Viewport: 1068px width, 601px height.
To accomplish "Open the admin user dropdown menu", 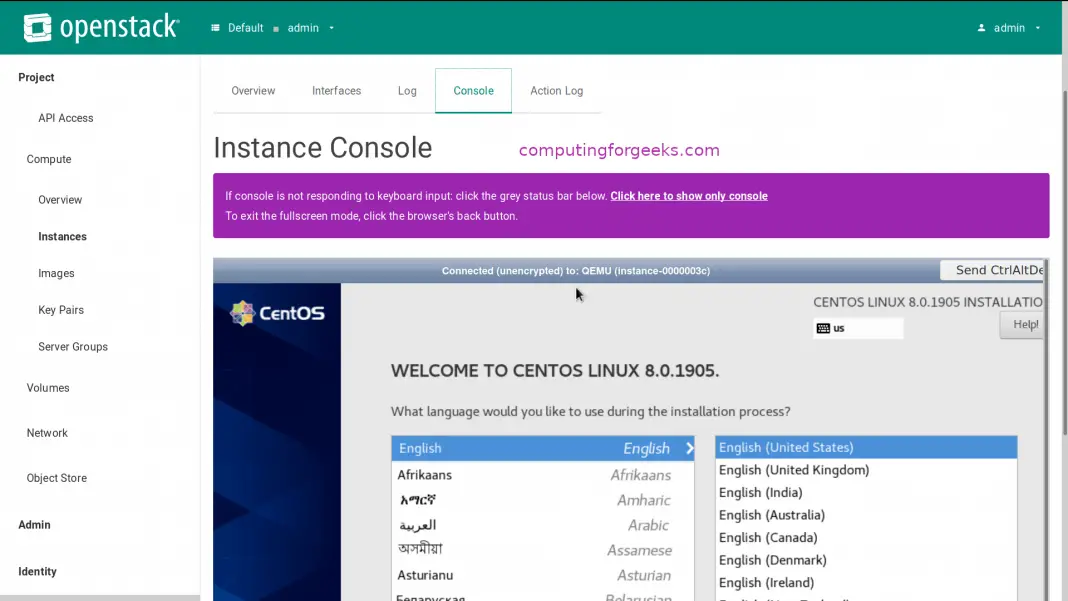I will 1010,28.
